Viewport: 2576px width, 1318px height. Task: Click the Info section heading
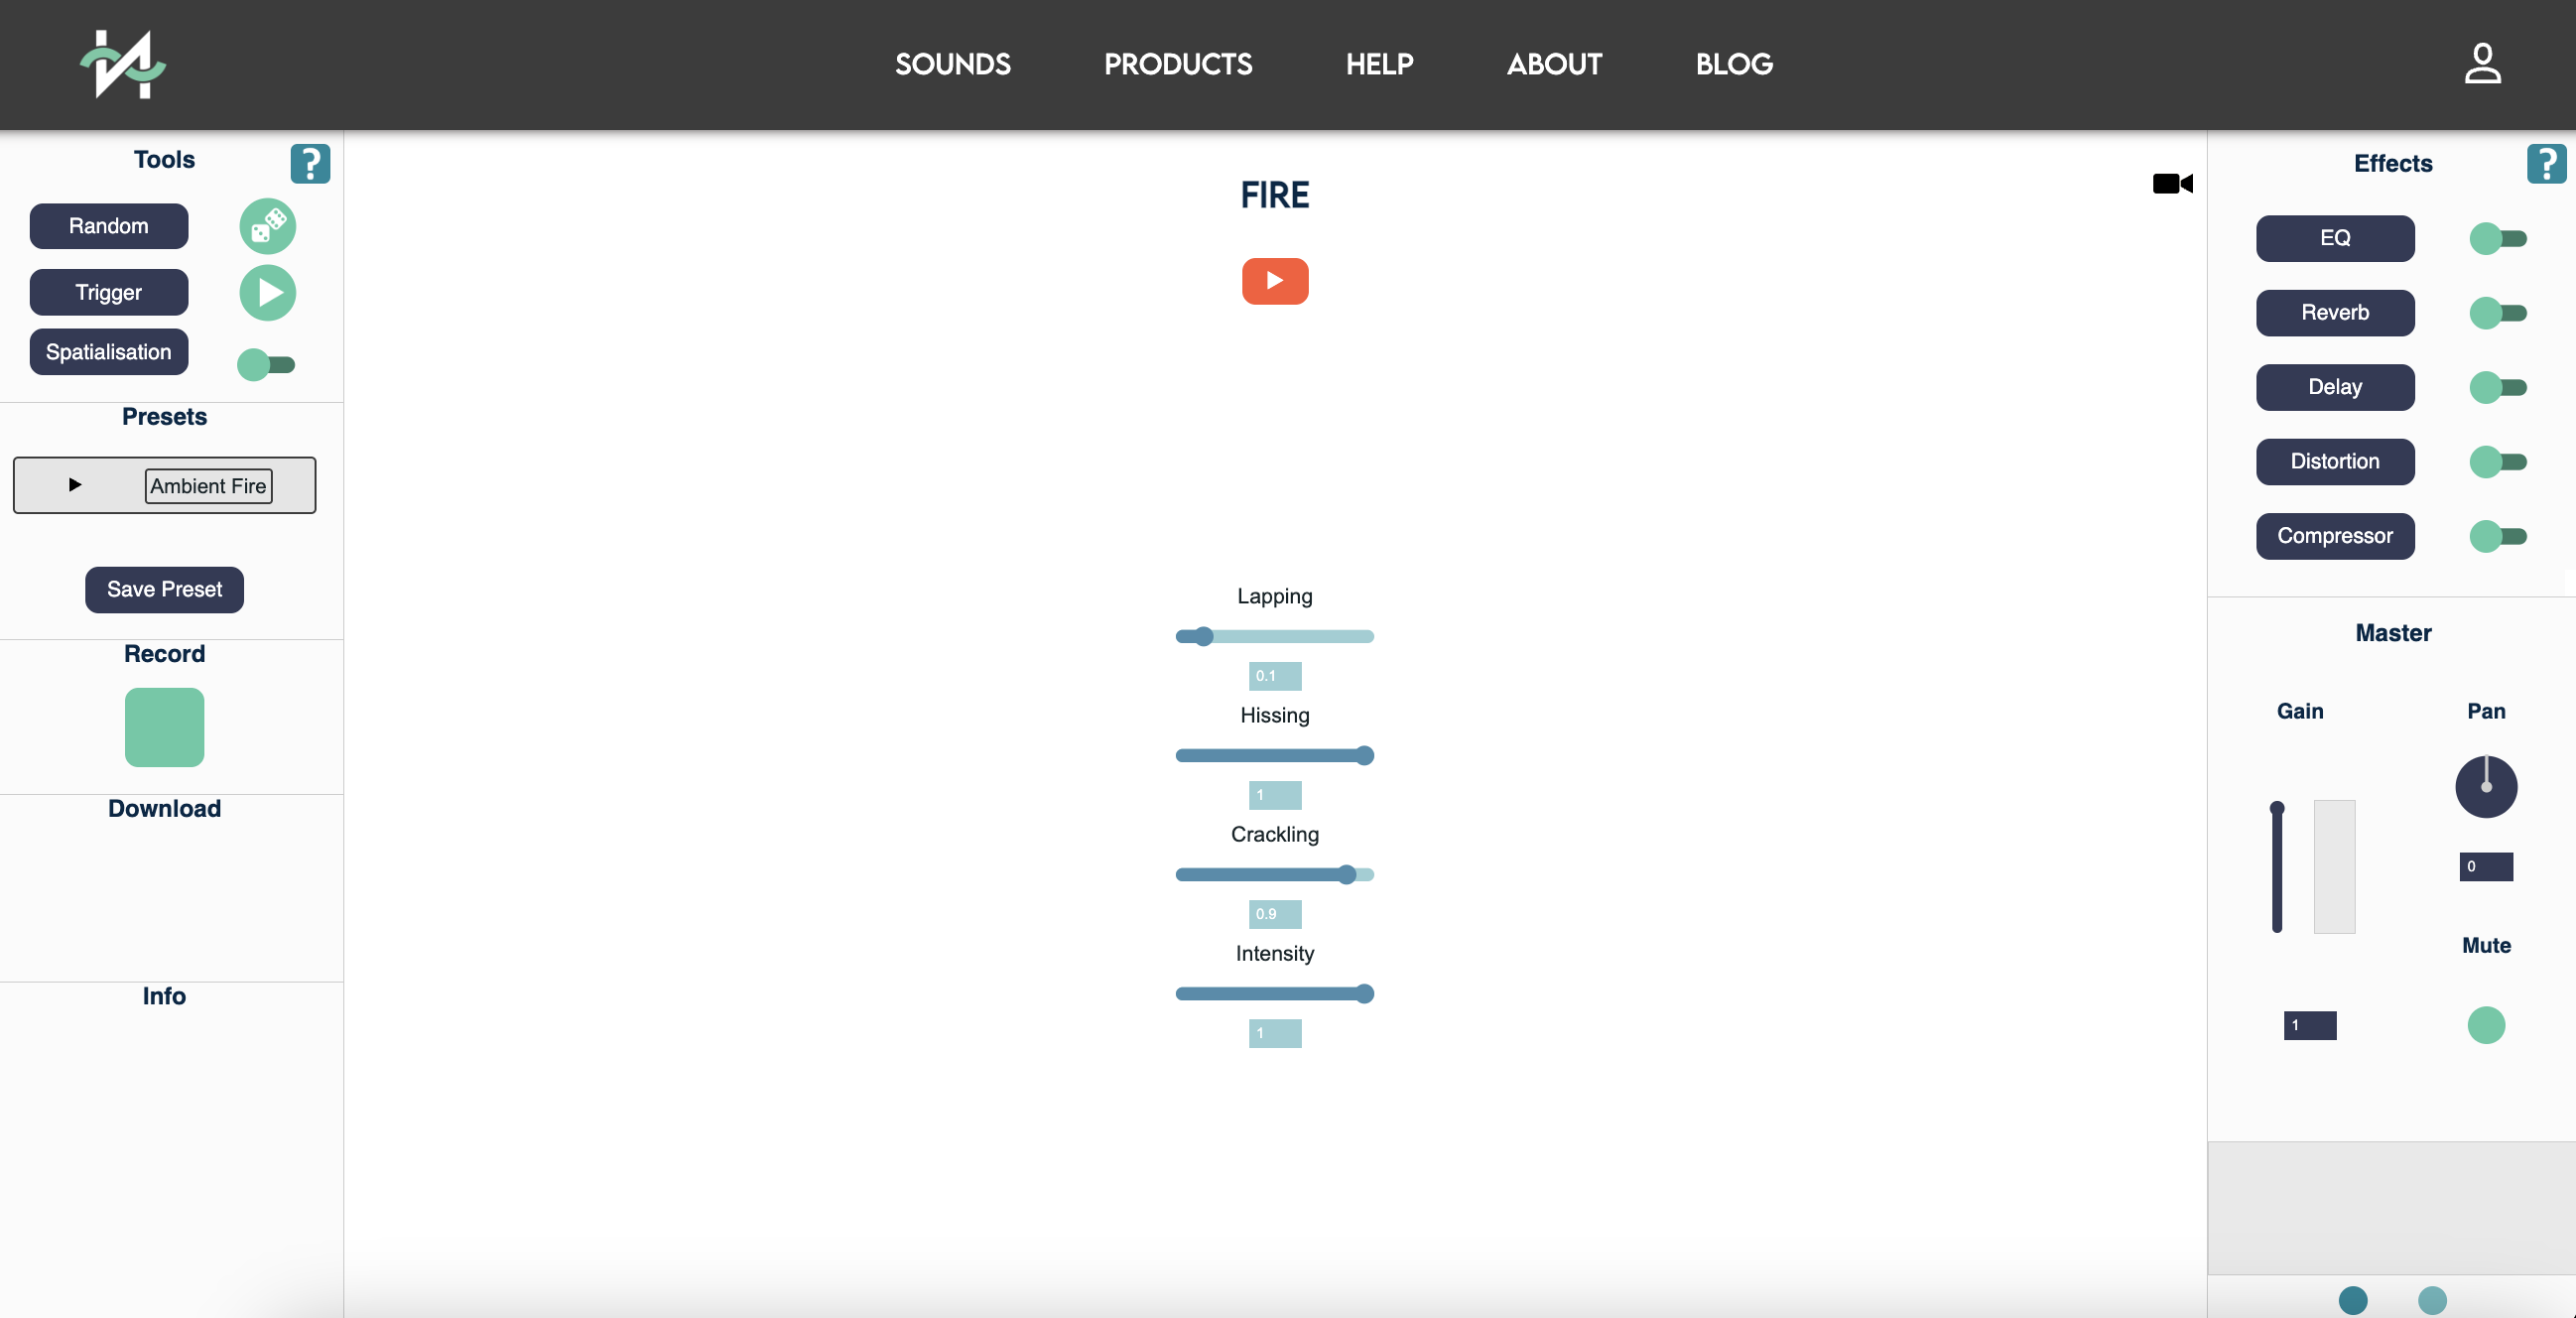[164, 997]
